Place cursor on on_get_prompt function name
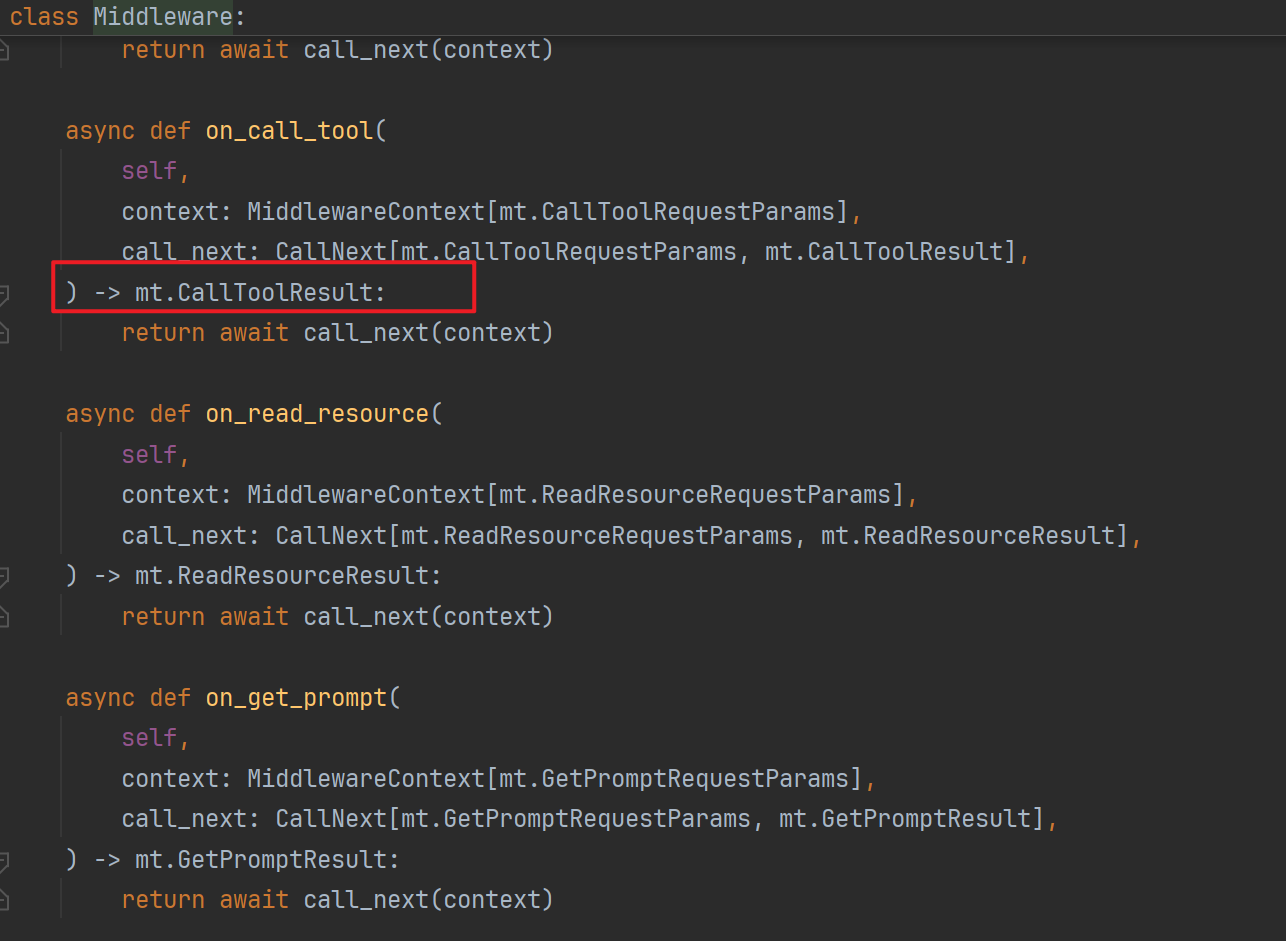The image size is (1286, 941). click(296, 698)
